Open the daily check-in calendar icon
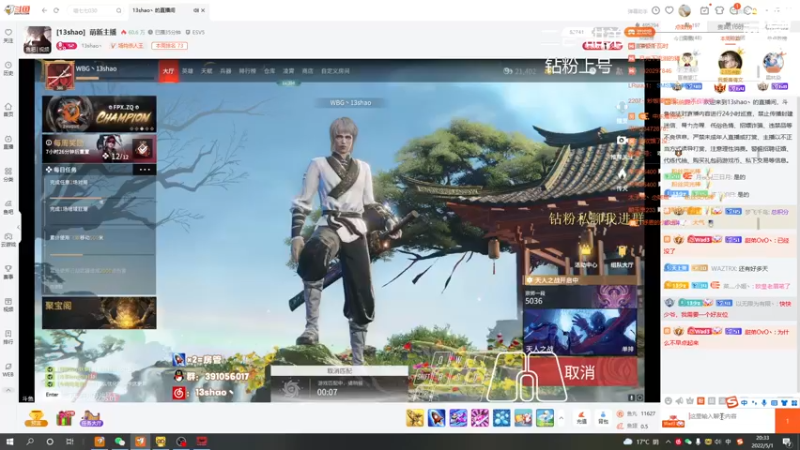Image resolution: width=800 pixels, height=450 pixels. coord(704,10)
